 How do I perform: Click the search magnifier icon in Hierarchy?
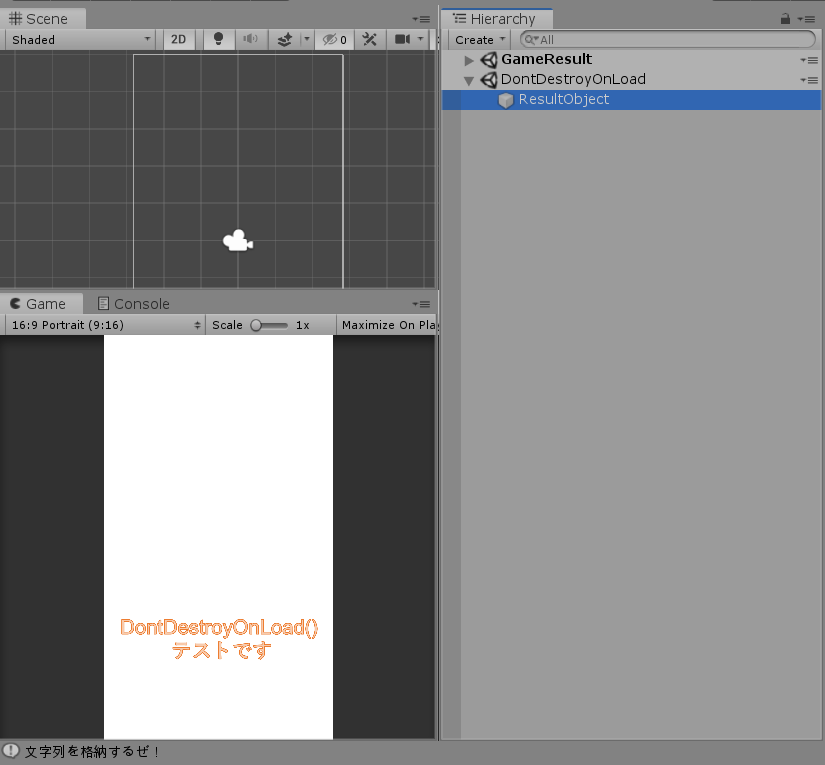(x=531, y=39)
